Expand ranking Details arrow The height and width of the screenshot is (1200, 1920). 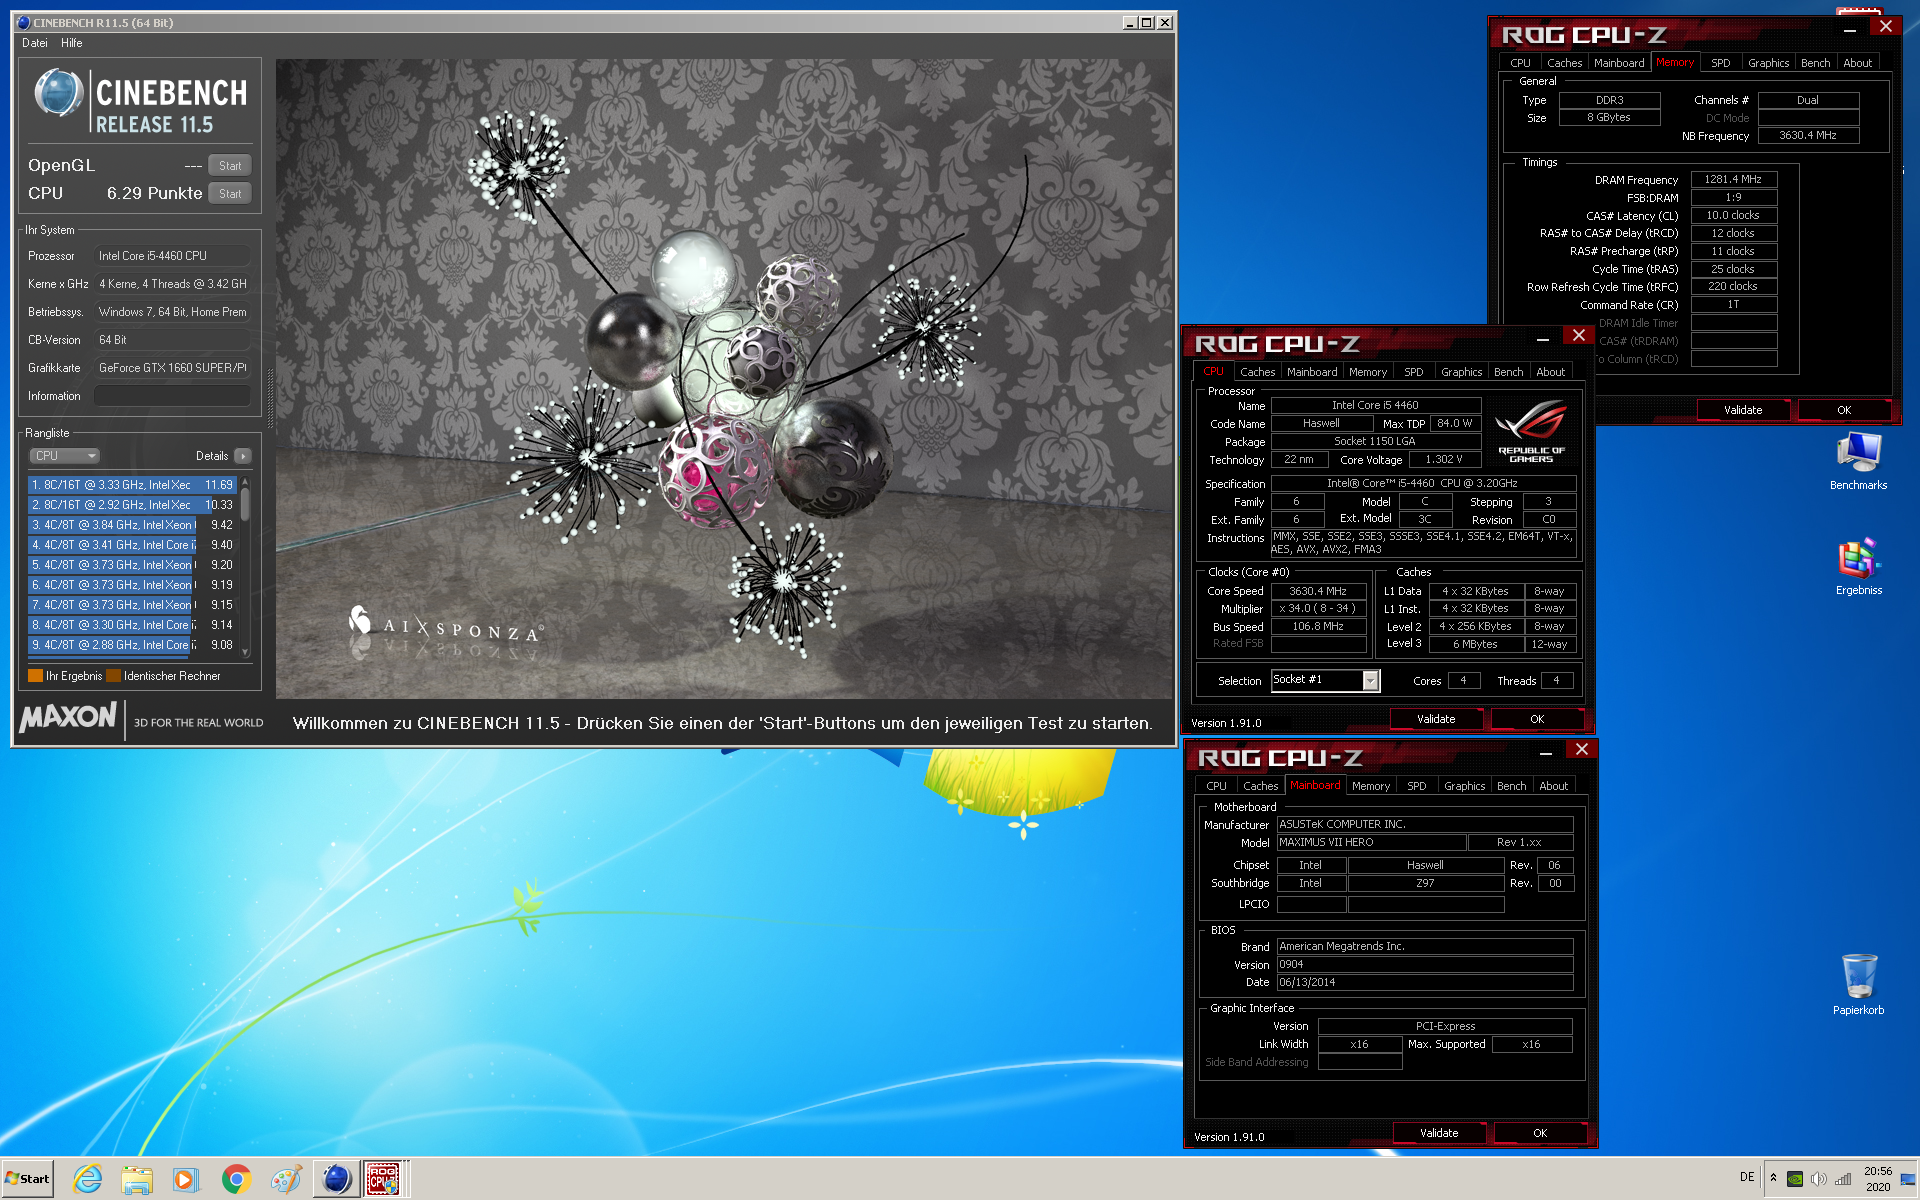pos(243,456)
